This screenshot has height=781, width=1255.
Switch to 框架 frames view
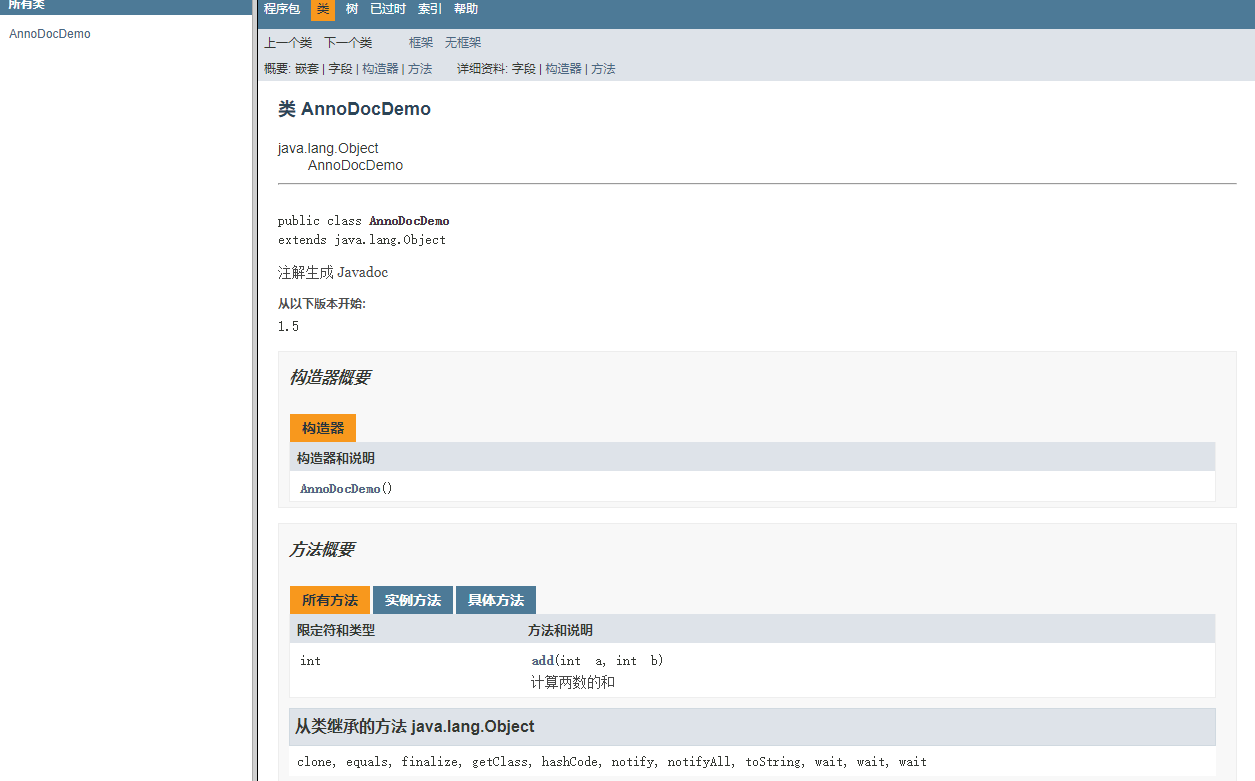[421, 43]
